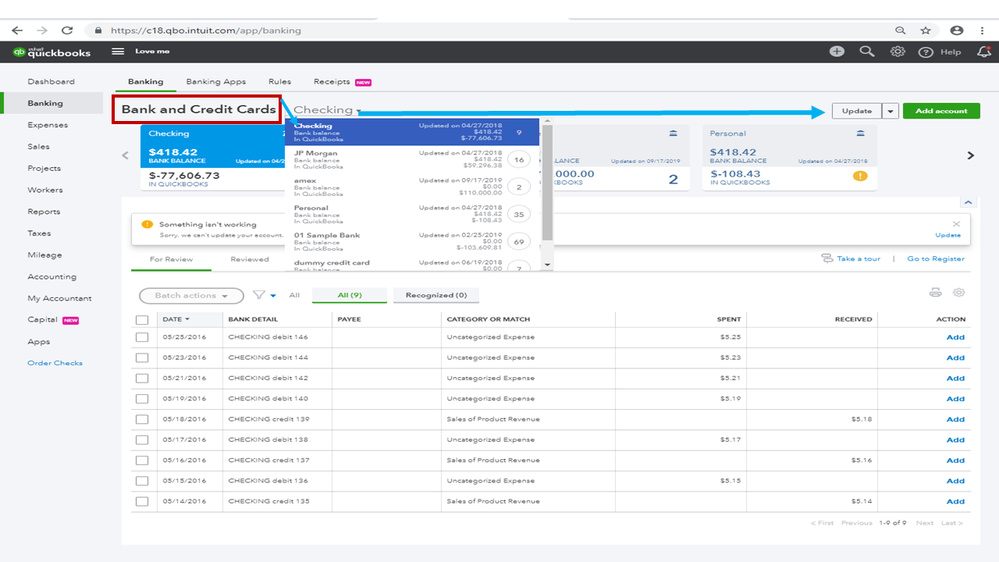Image resolution: width=999 pixels, height=562 pixels.
Task: Open Help question mark icon
Action: (x=926, y=52)
